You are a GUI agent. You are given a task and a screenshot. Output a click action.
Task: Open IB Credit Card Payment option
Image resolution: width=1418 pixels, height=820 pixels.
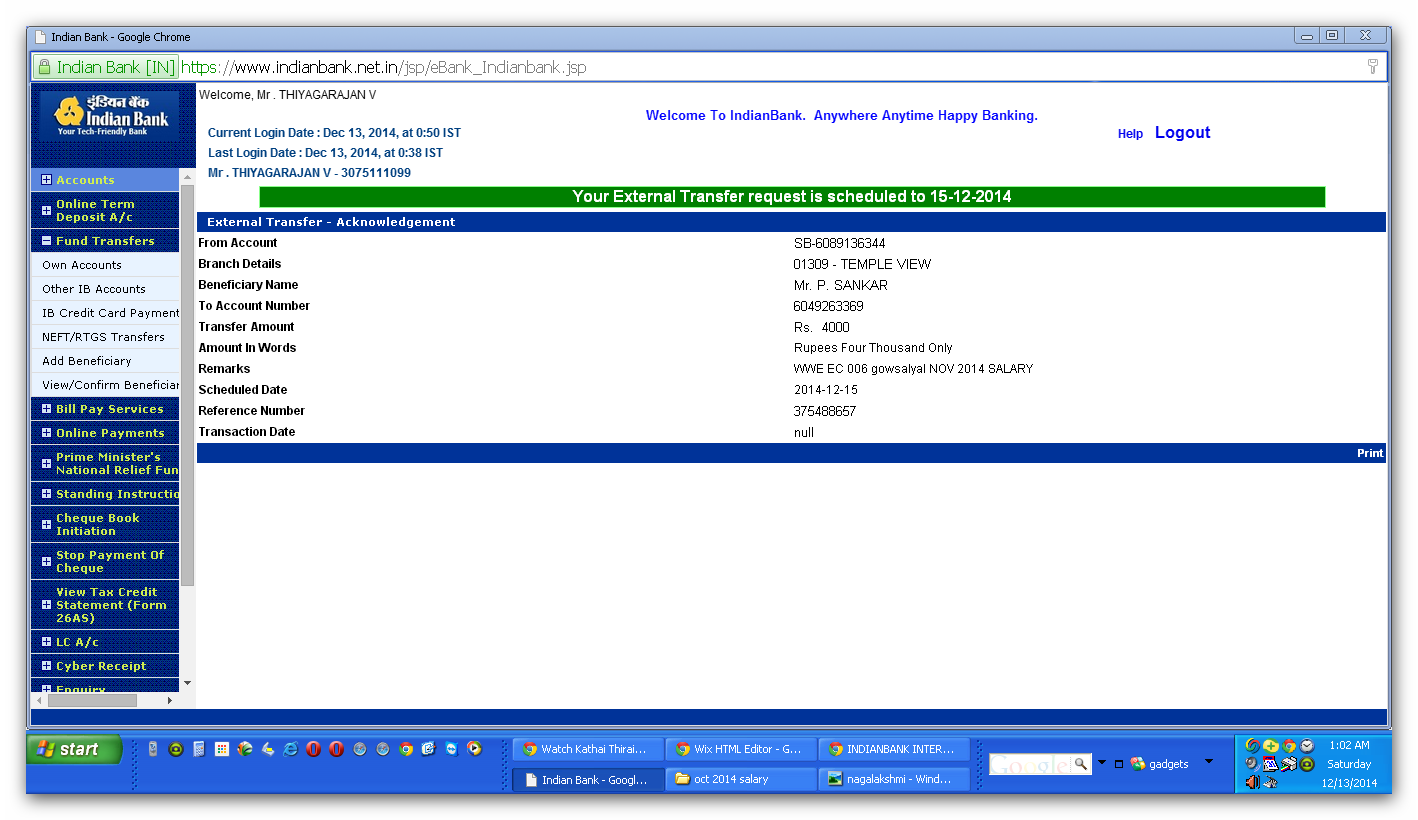110,313
